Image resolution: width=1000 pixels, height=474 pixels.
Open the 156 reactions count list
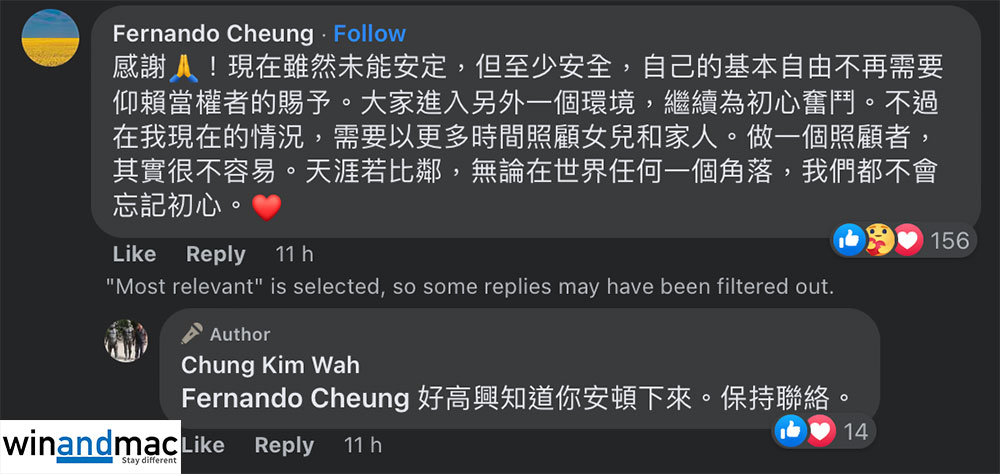(950, 240)
